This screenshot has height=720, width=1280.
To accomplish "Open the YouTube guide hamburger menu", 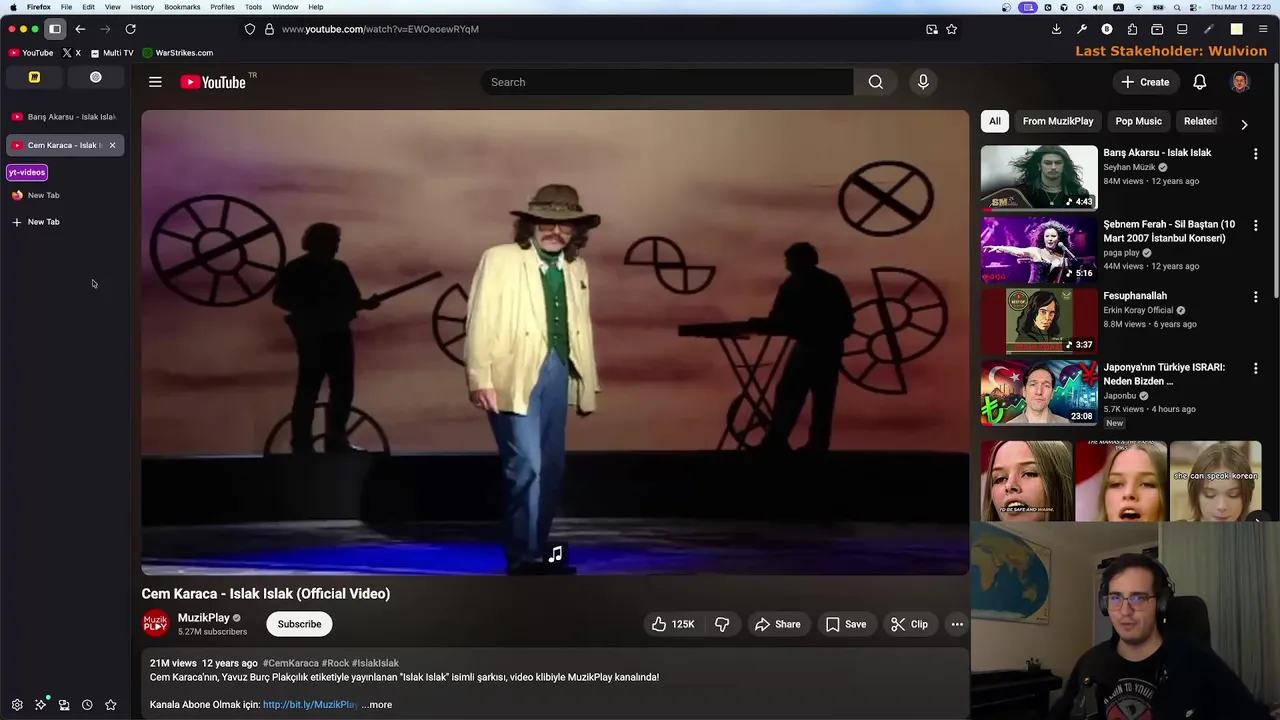I will click(155, 82).
